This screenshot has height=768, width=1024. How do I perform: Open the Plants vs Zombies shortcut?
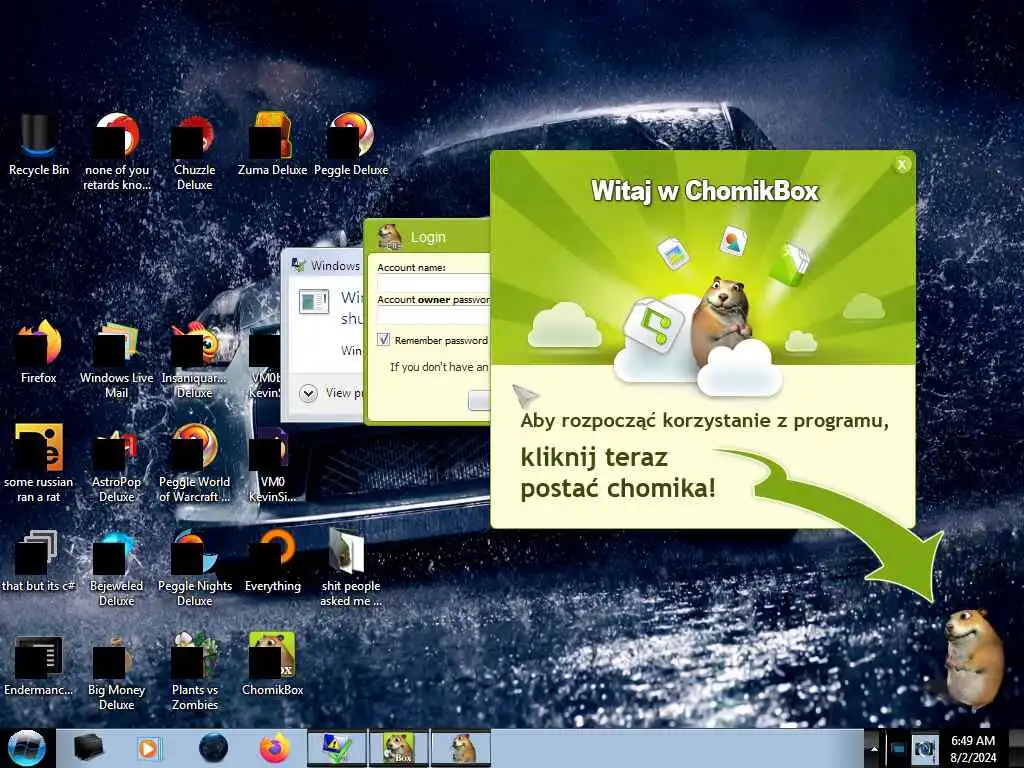click(194, 671)
